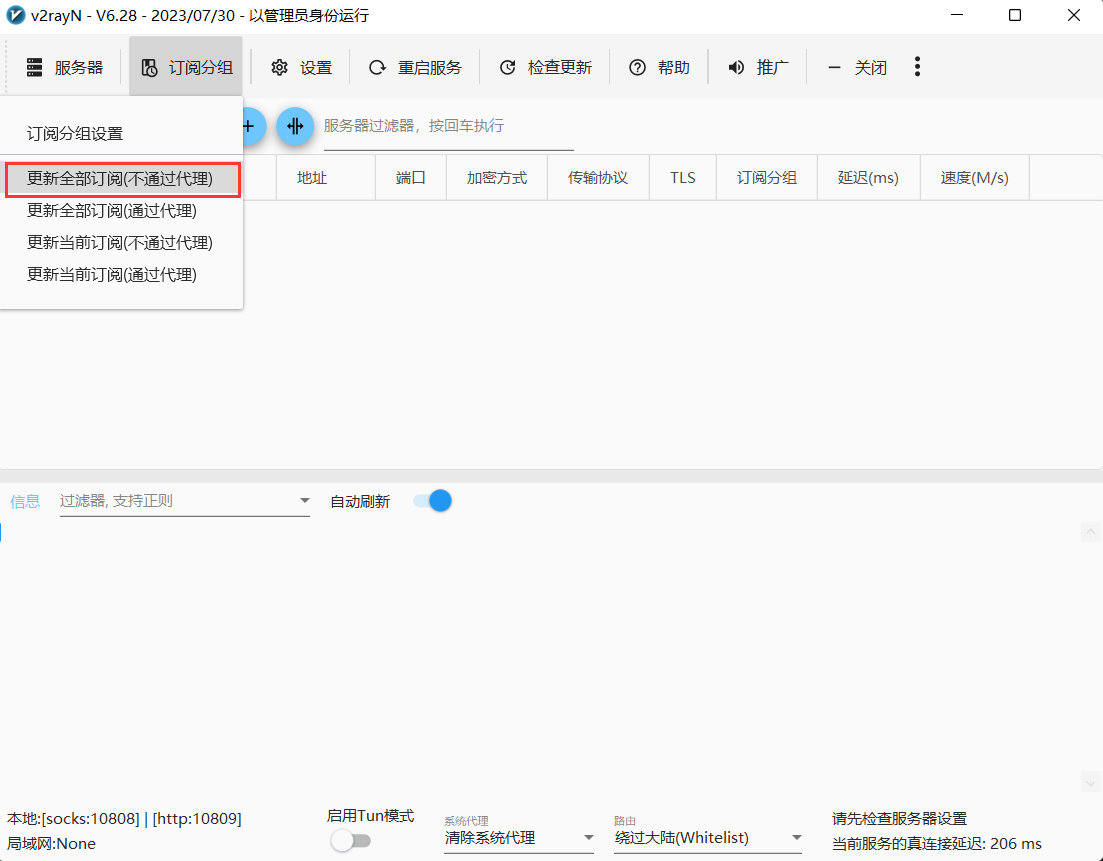
Task: Click the 服务器过滤器 server filter input field
Action: pyautogui.click(x=447, y=126)
